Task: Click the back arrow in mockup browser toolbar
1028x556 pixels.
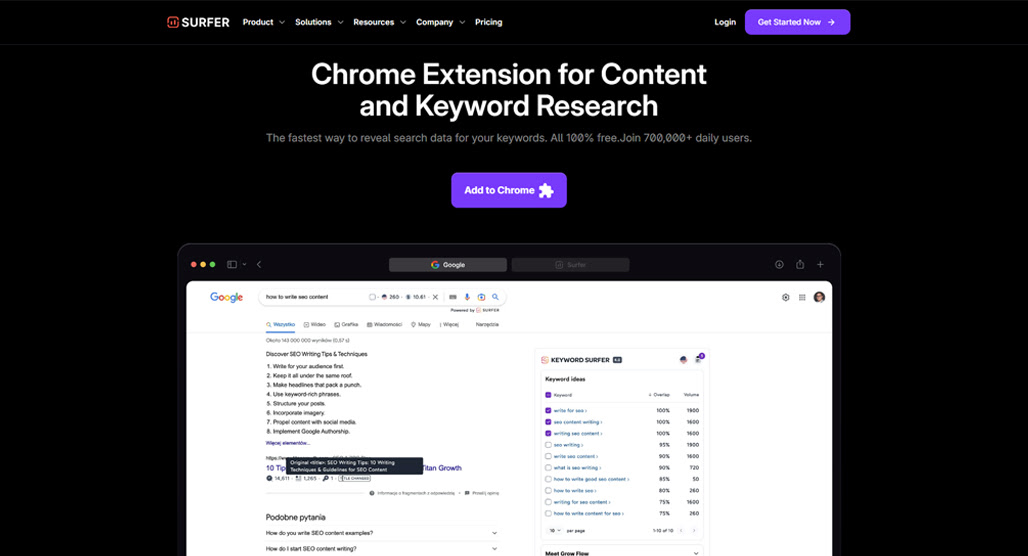Action: pyautogui.click(x=259, y=264)
